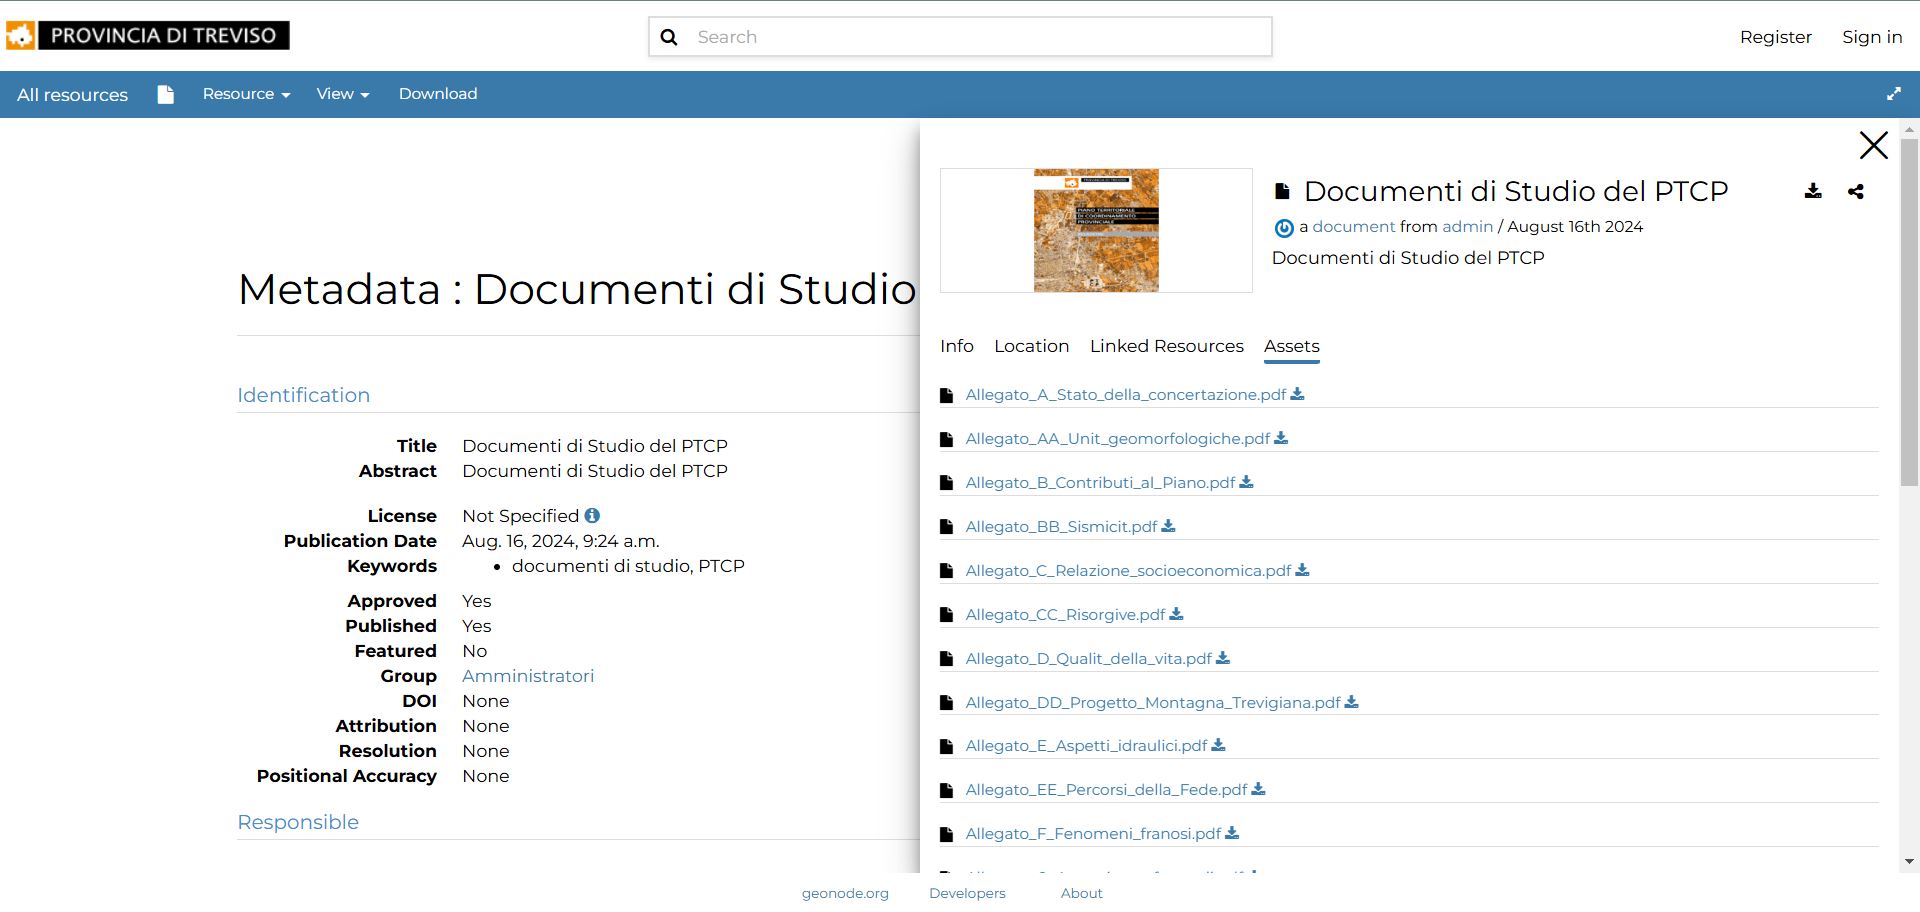Viewport: 1920px width, 912px height.
Task: Download Allegato_EE_Percorsi_della_Fede.pdf via its icon
Action: [1258, 789]
